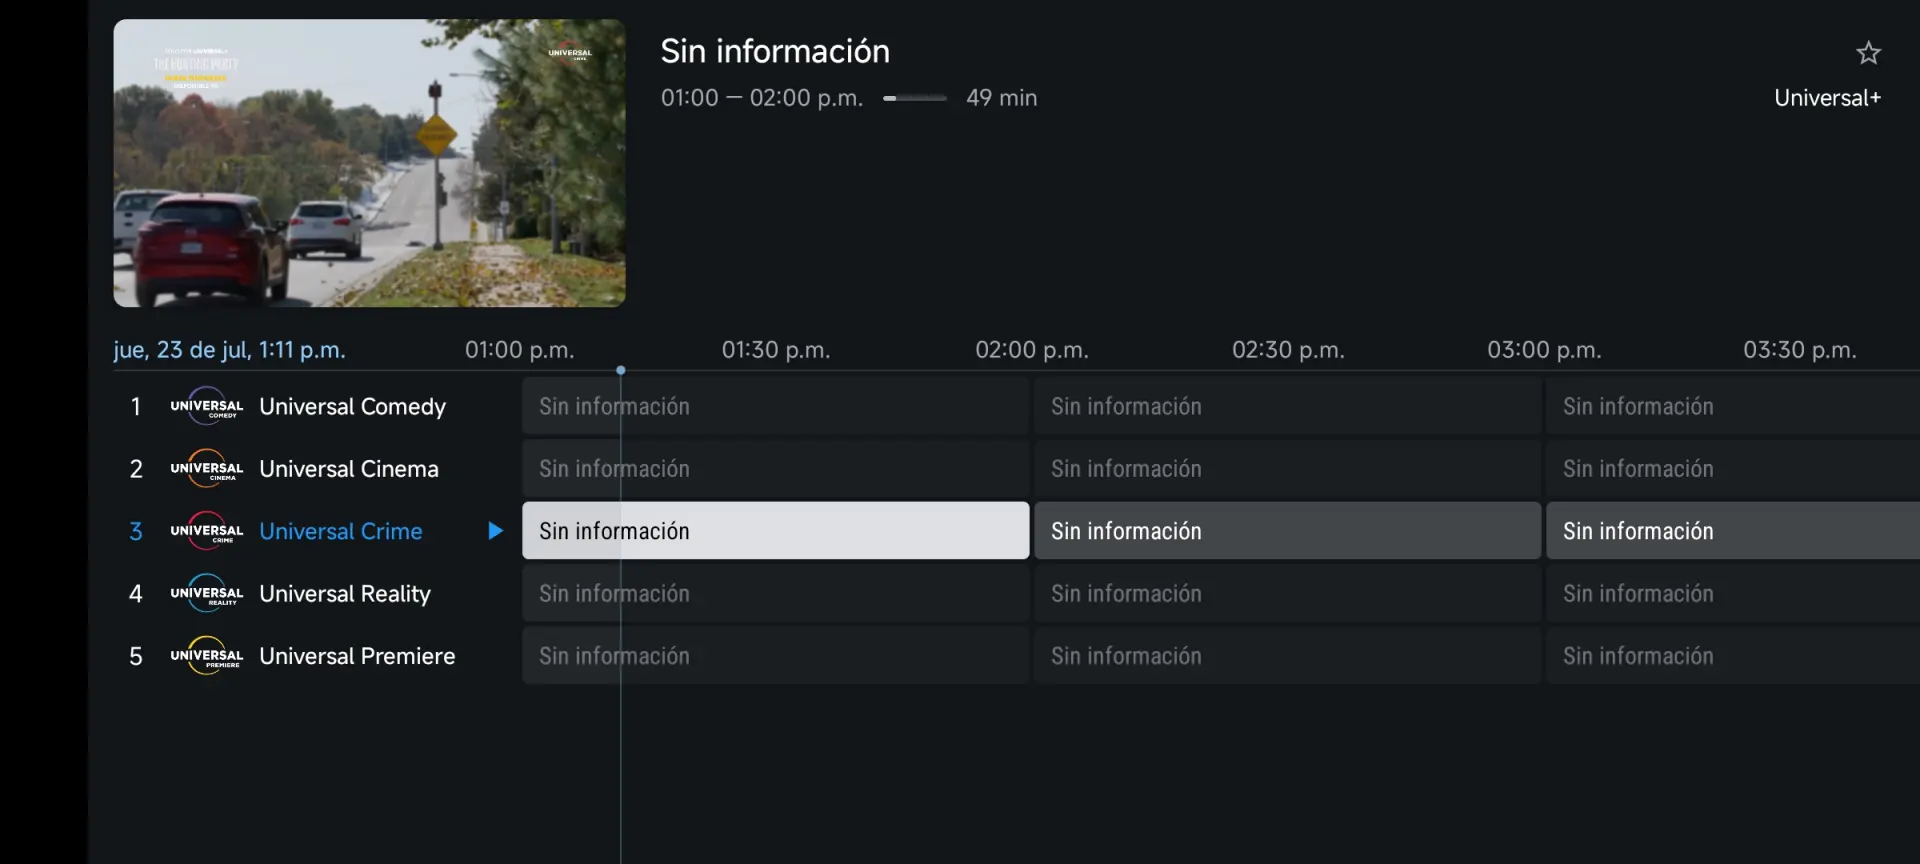Choose the Universal Comedy channel name
Image resolution: width=1920 pixels, height=864 pixels.
(x=352, y=407)
